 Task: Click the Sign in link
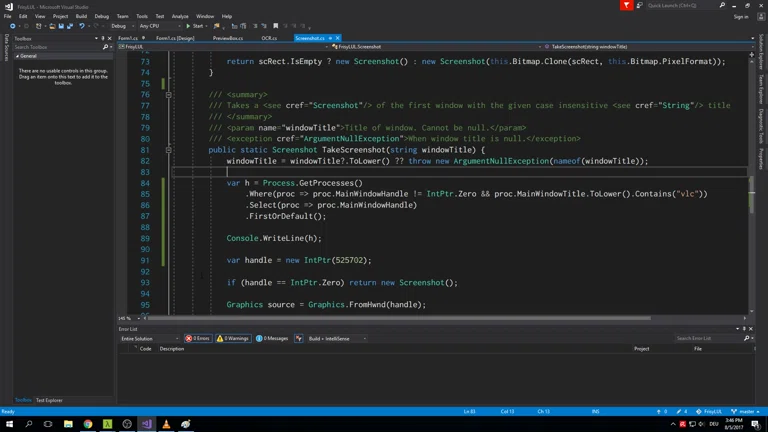tap(741, 17)
